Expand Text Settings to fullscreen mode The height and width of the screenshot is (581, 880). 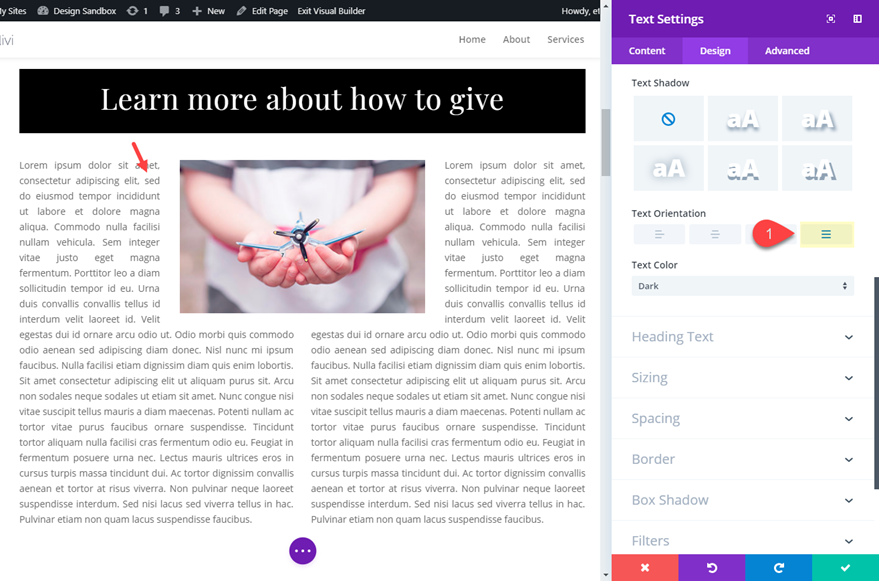[830, 19]
